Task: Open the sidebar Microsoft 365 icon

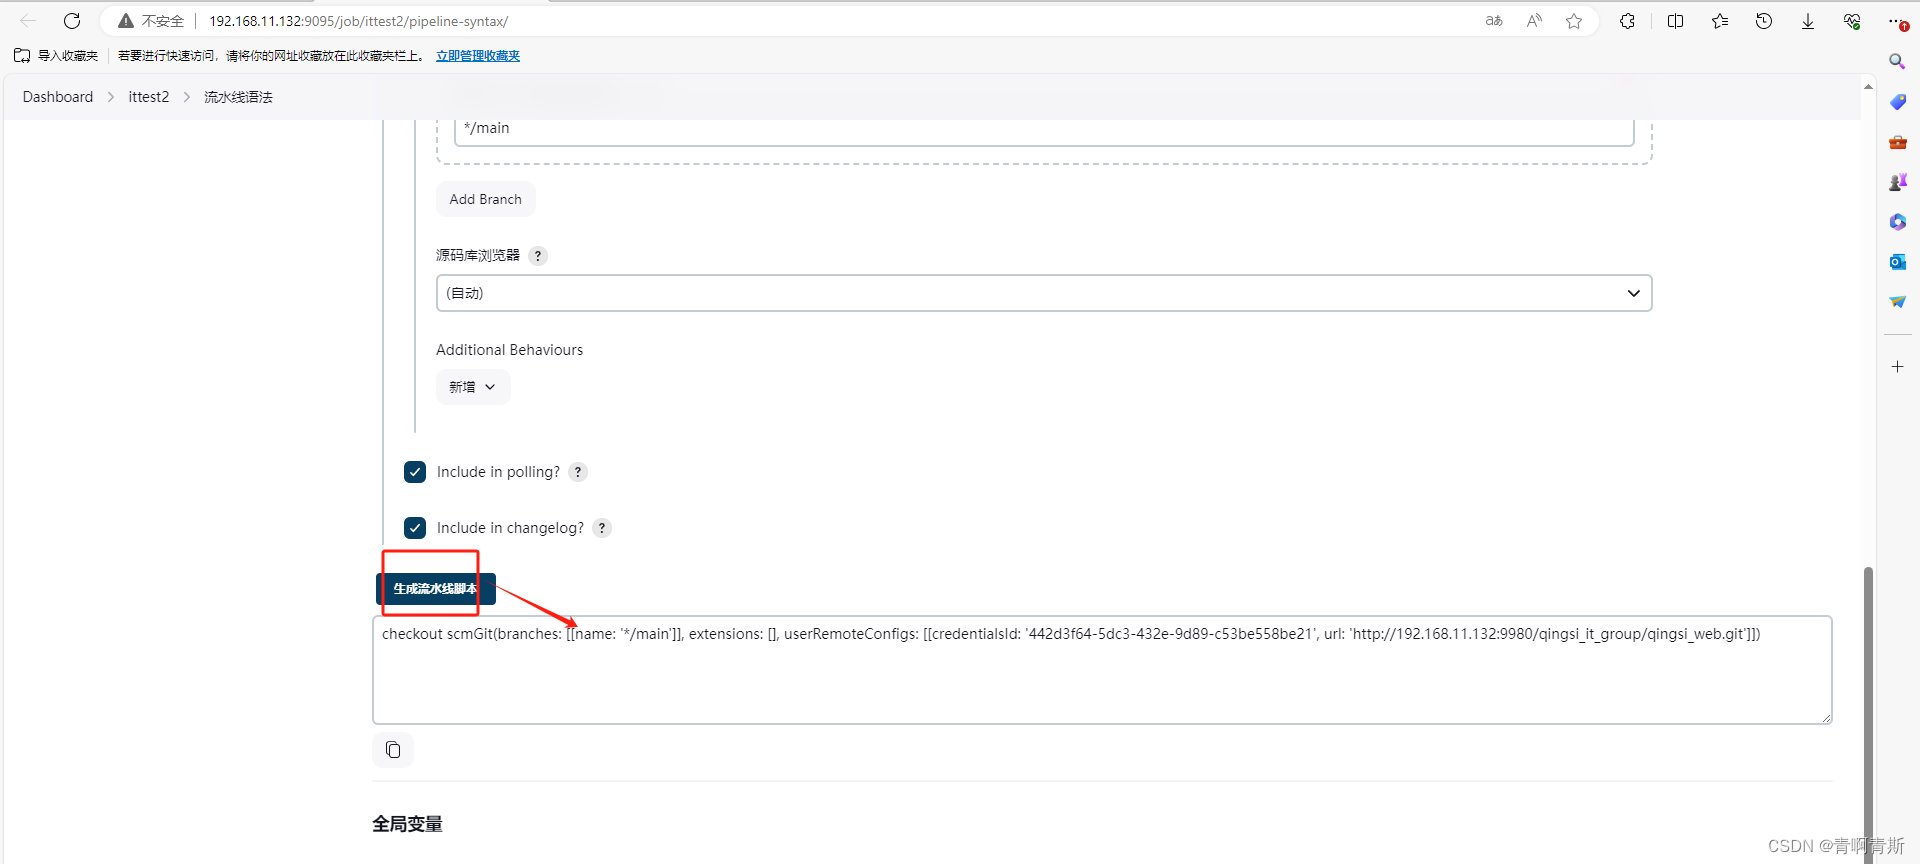Action: 1897,222
